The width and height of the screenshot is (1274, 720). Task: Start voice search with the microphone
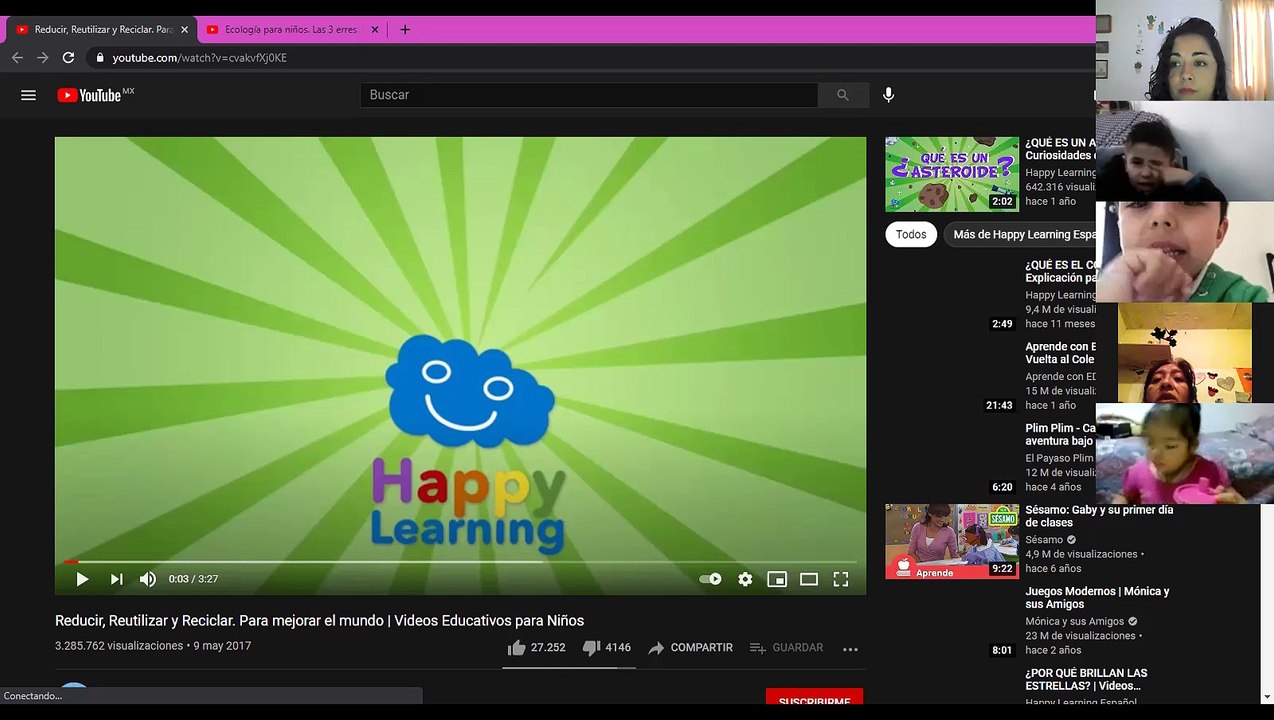point(888,95)
